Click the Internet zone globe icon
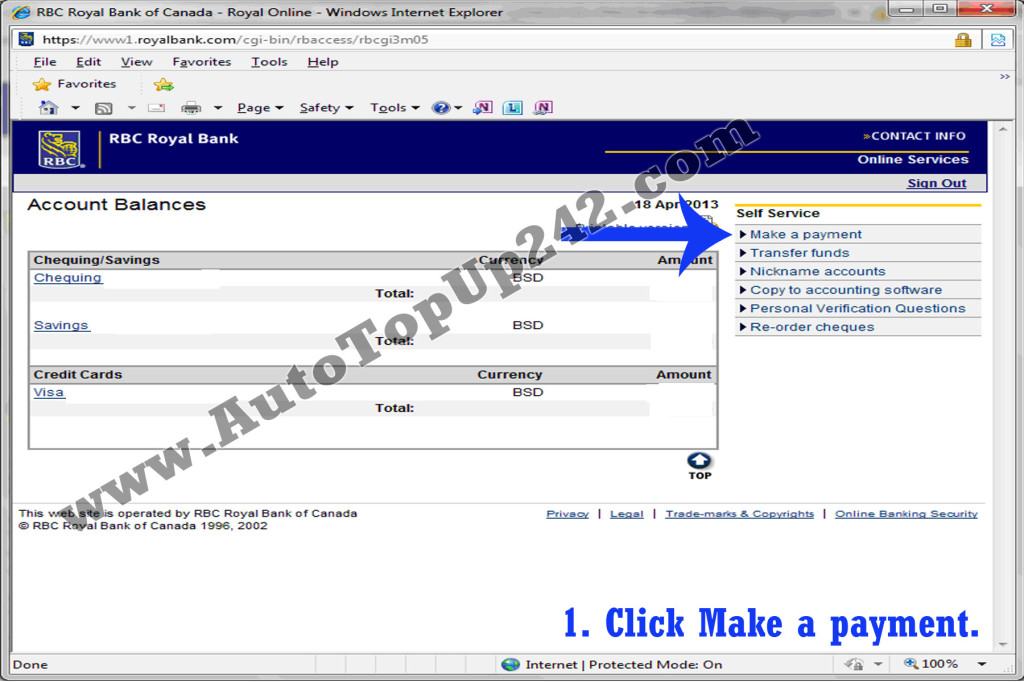 (510, 664)
